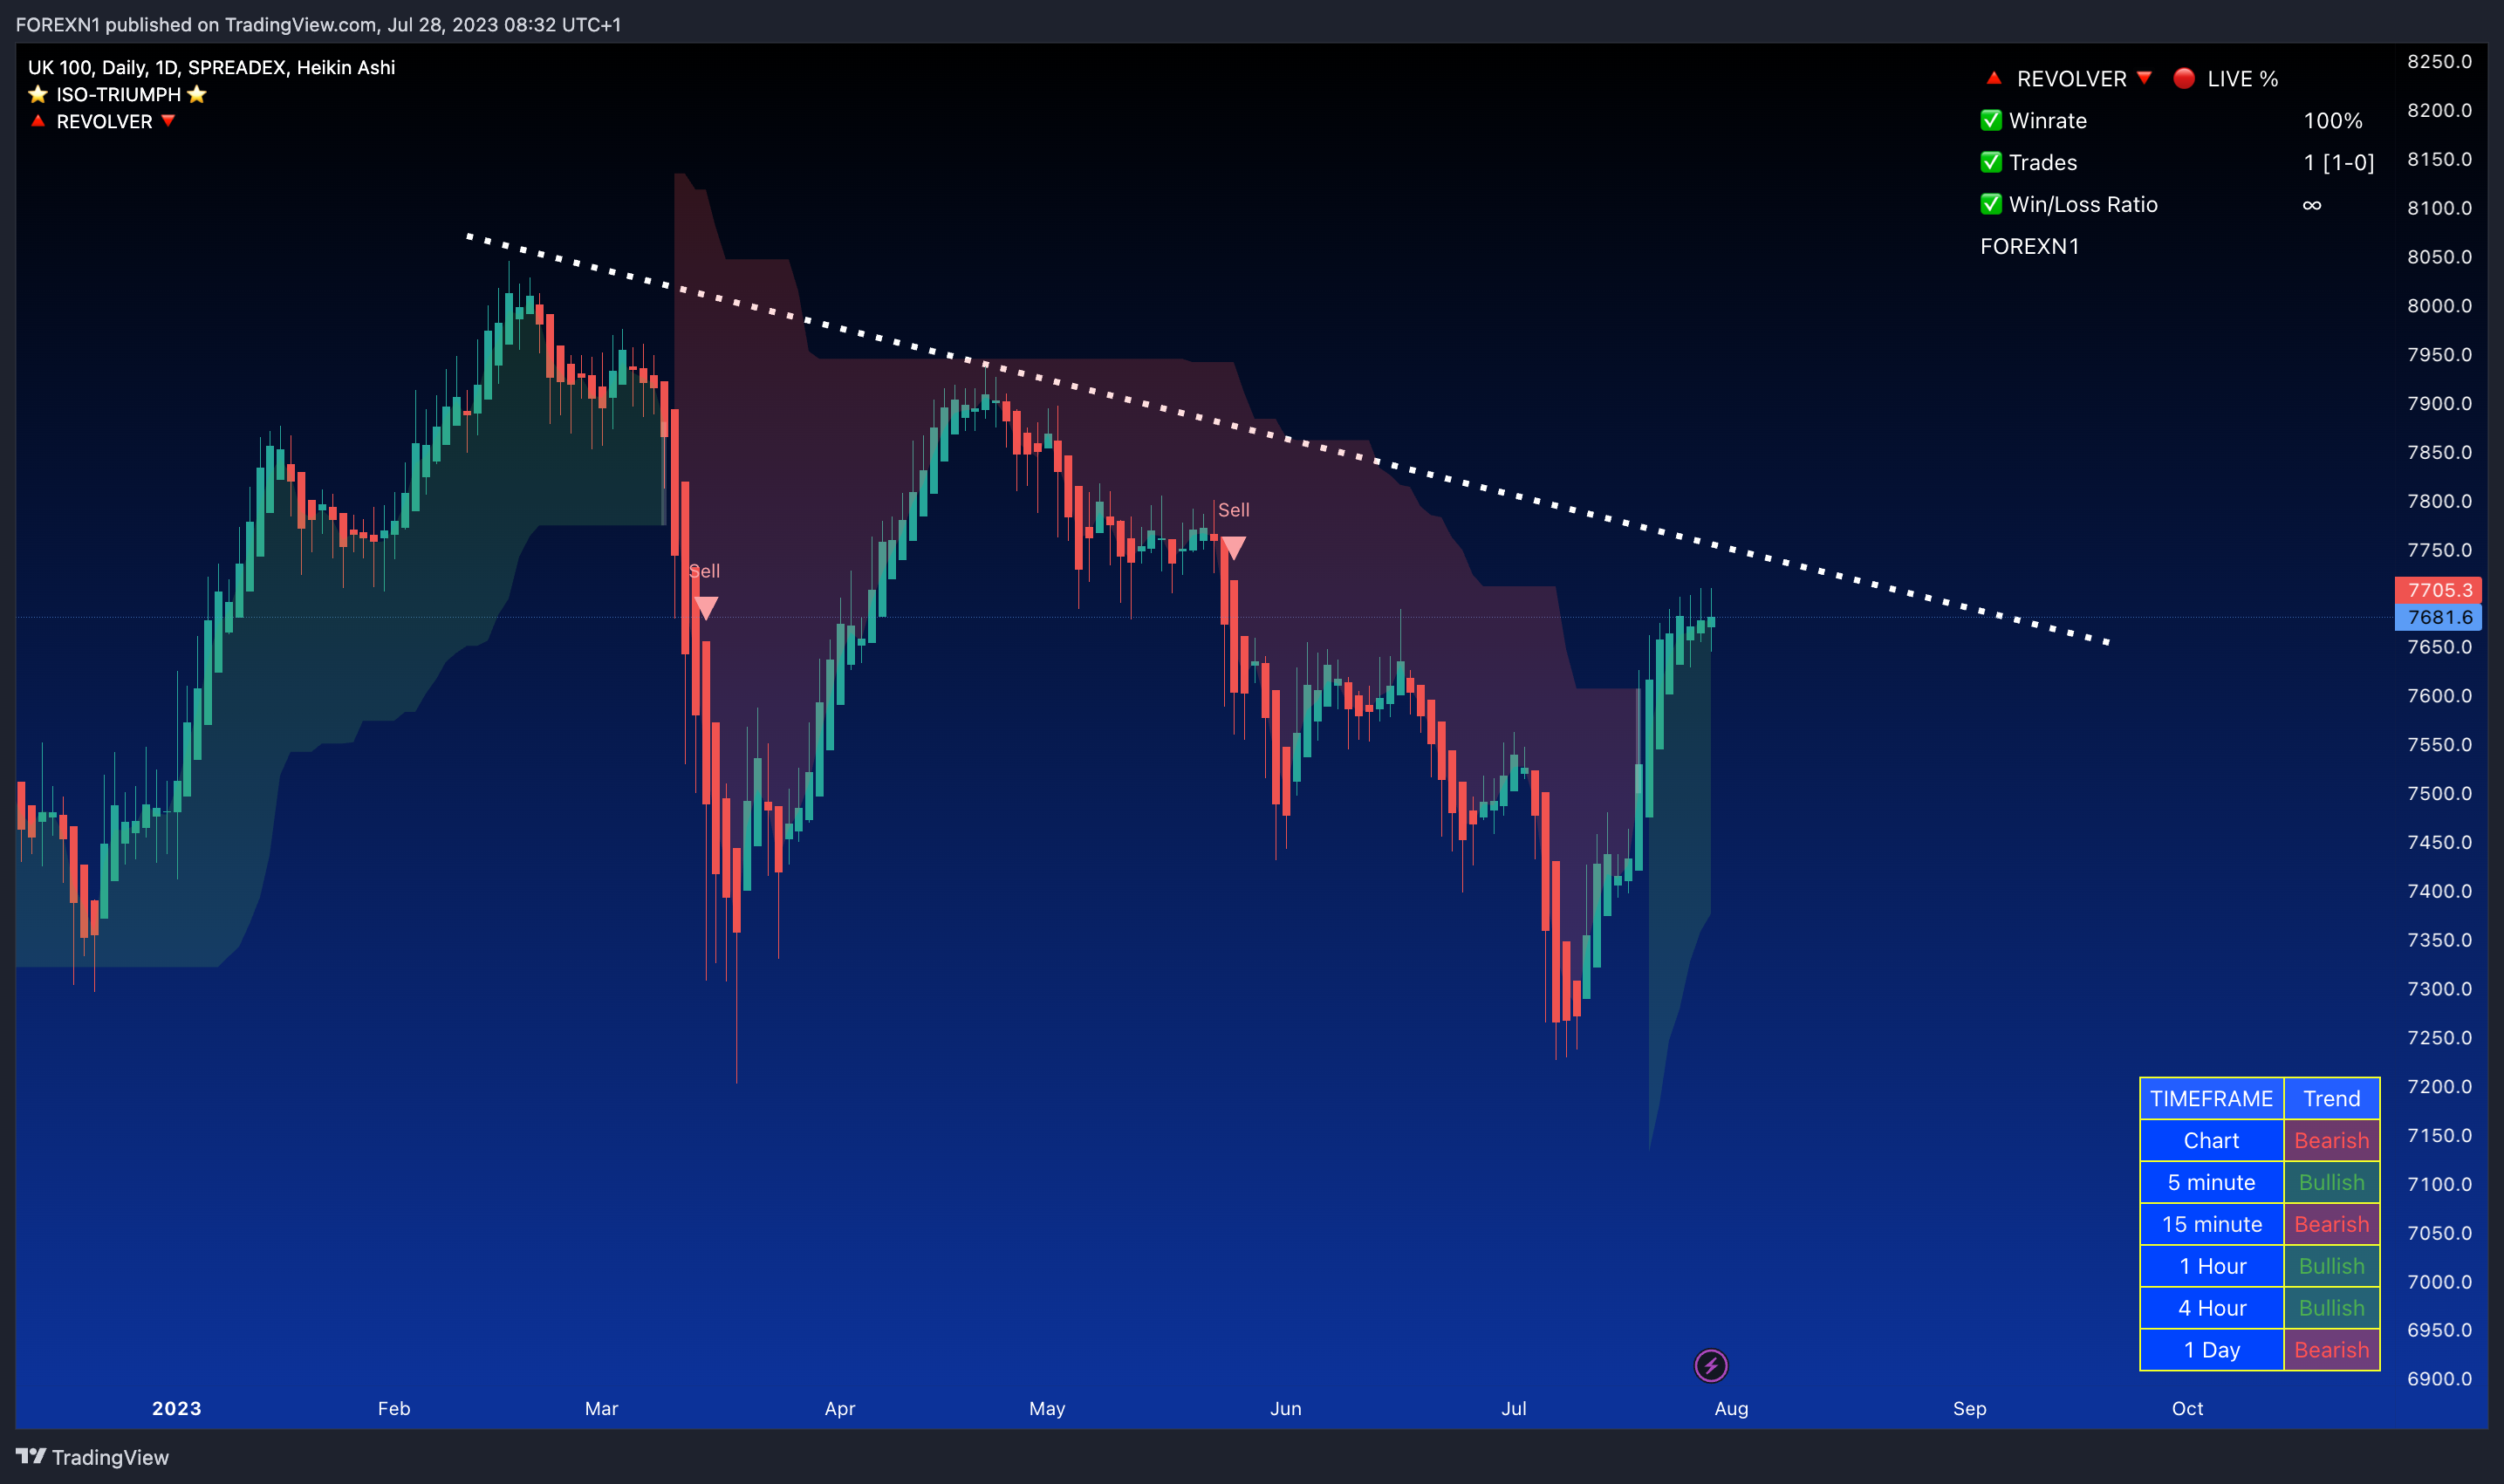
Task: Click the Chart timeframe cell
Action: pos(2211,1140)
